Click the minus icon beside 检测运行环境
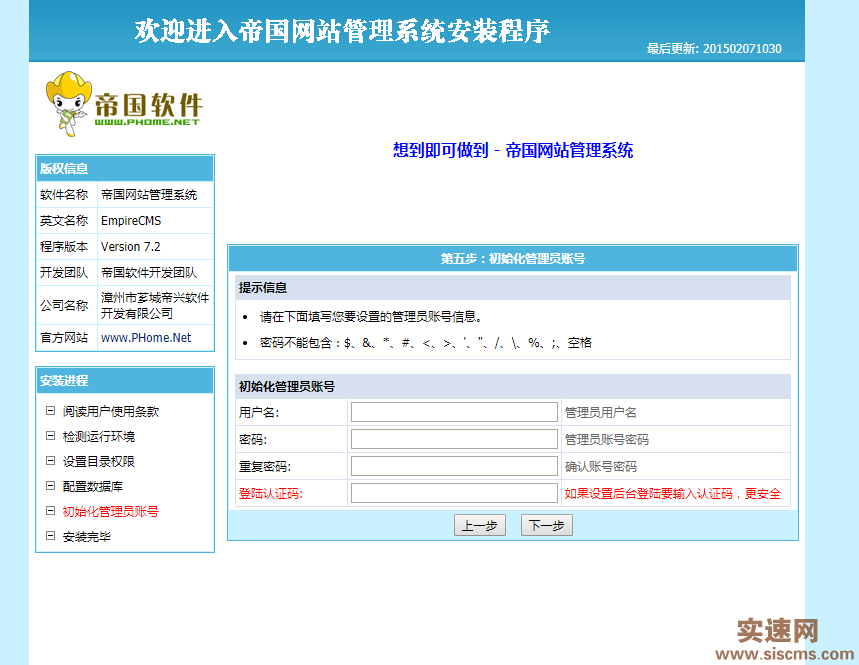859x665 pixels. 50,436
